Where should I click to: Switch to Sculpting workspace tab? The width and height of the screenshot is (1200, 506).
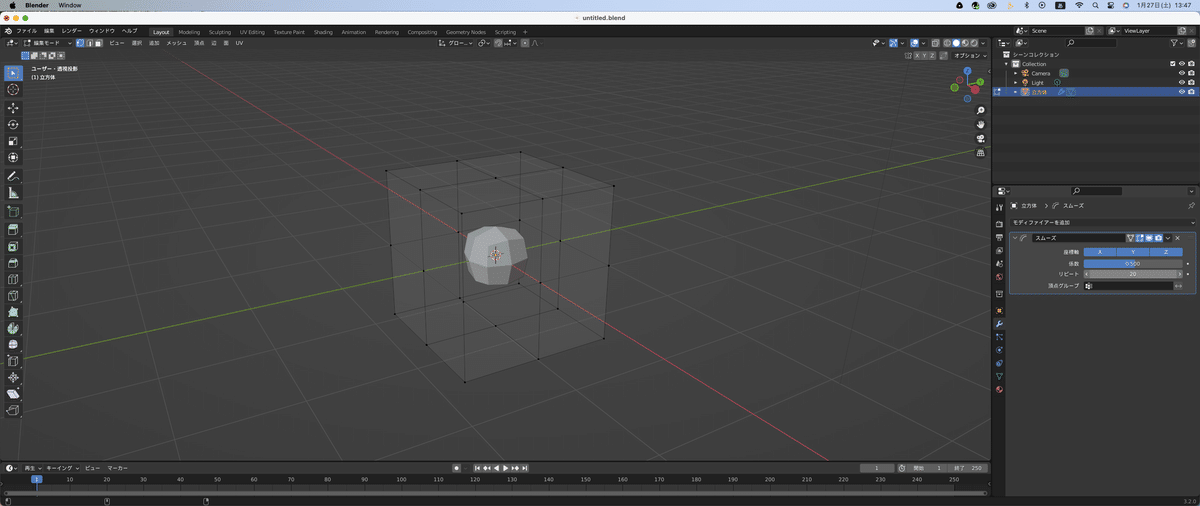point(219,31)
